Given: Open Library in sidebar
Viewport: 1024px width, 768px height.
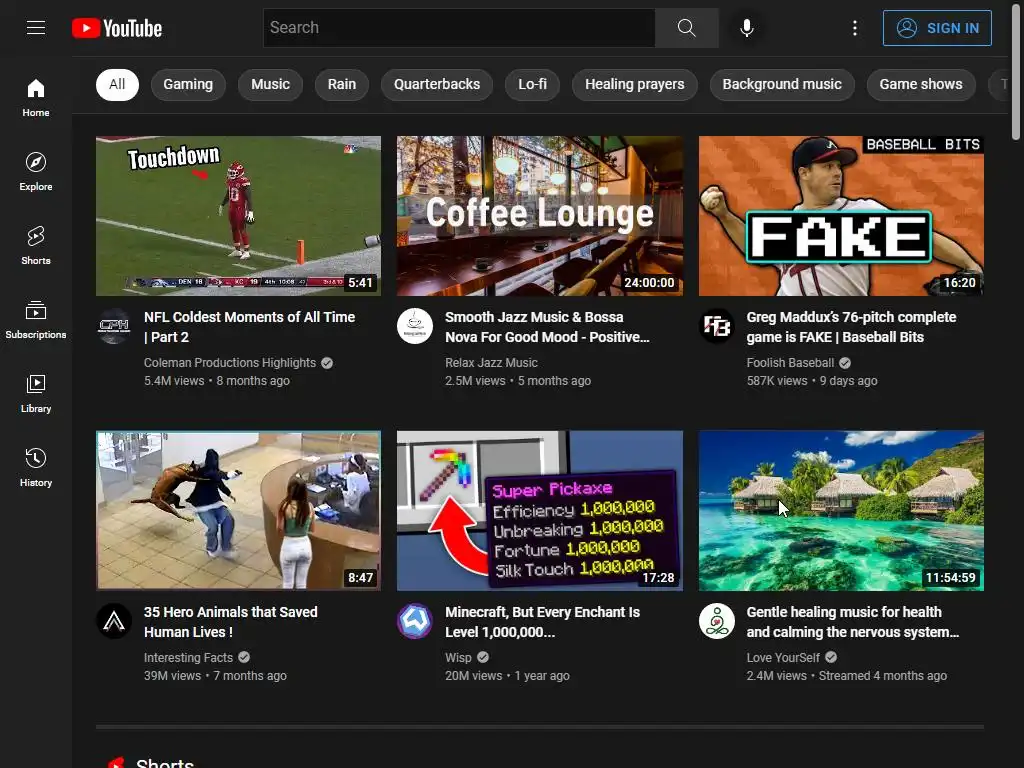Looking at the screenshot, I should 36,393.
